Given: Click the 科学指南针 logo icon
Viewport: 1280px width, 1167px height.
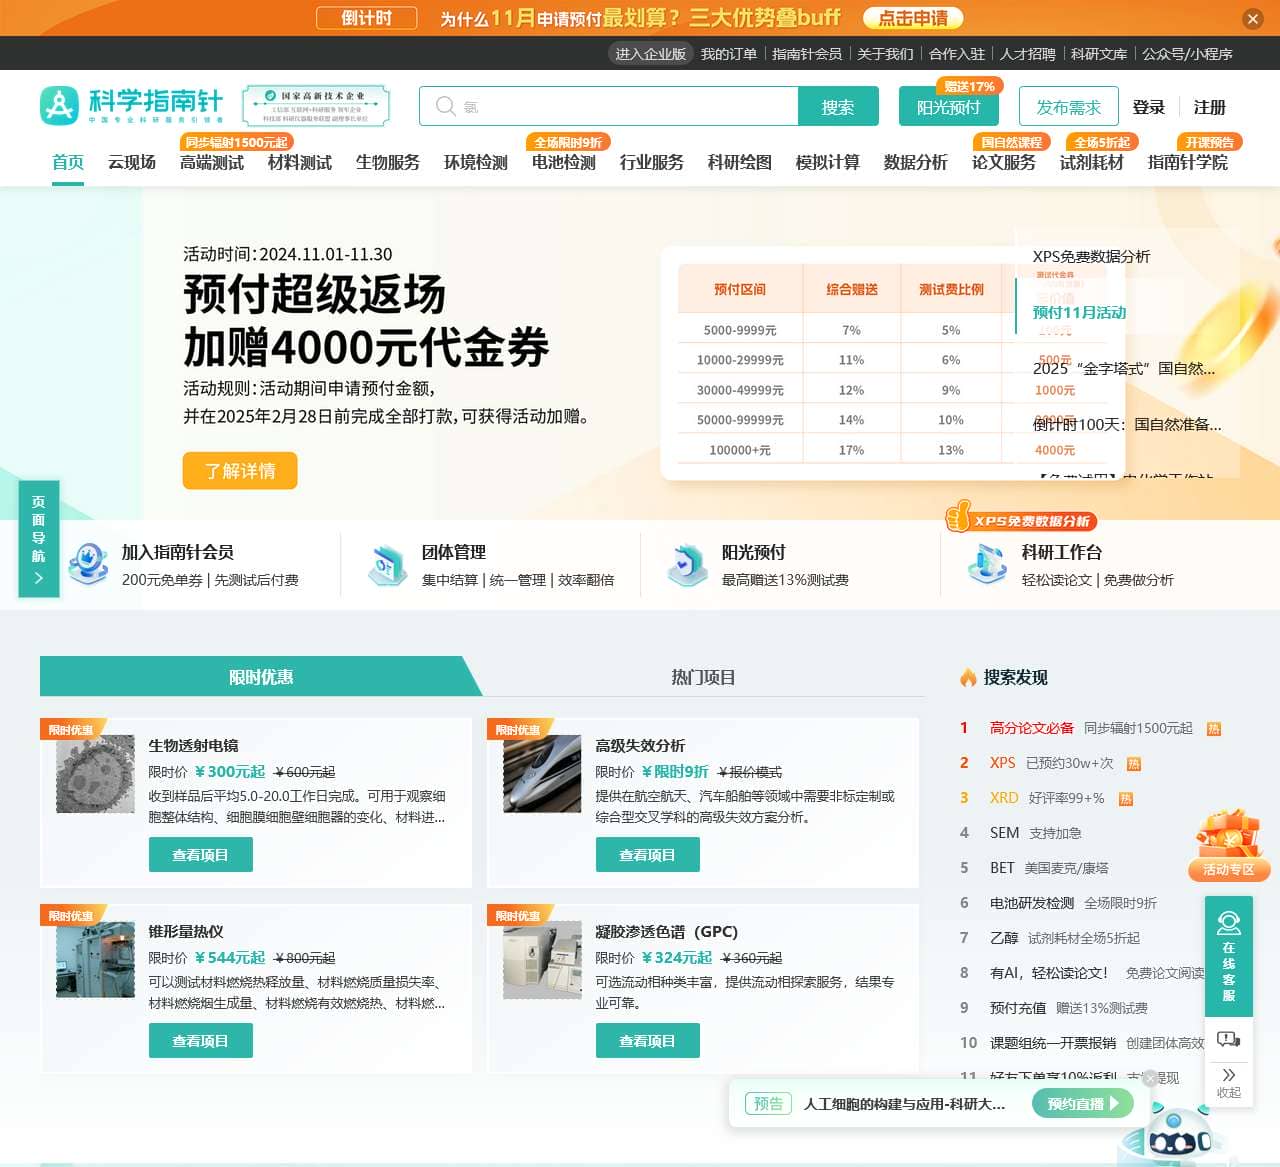Looking at the screenshot, I should pos(59,104).
